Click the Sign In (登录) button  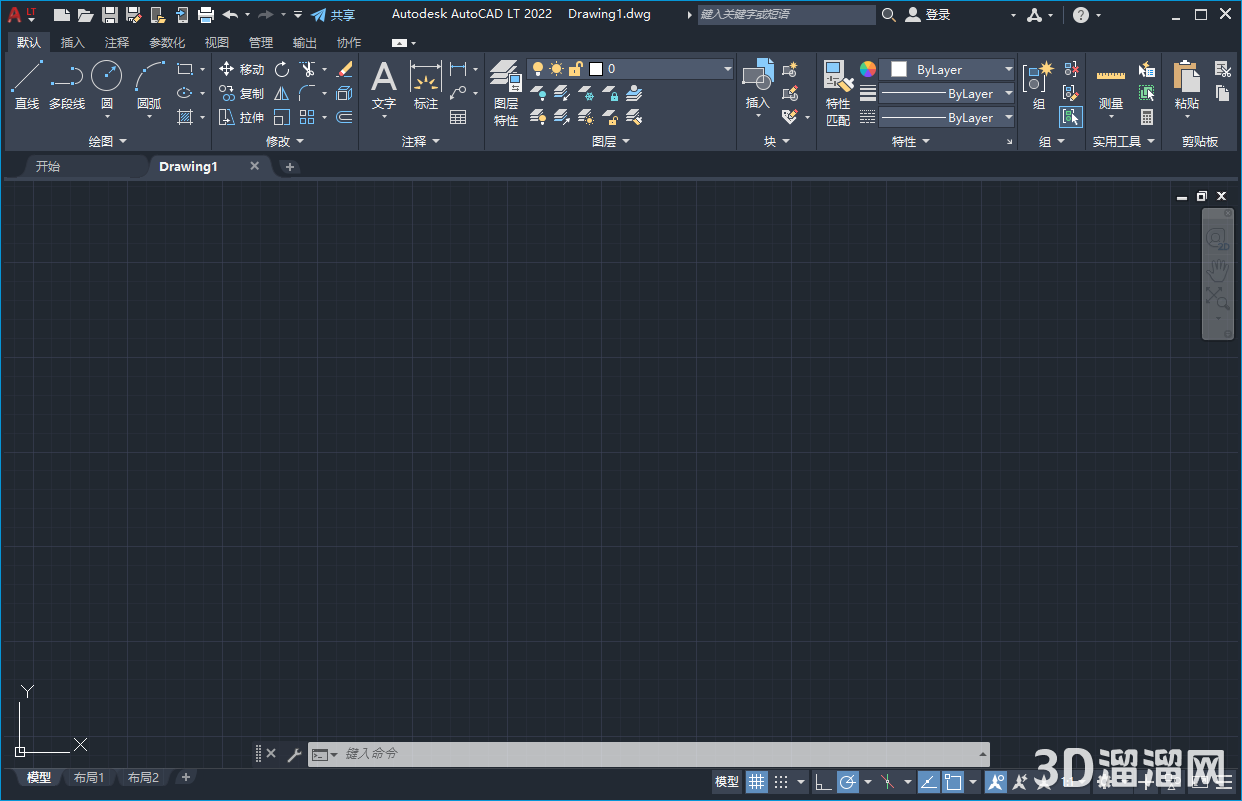coord(928,15)
